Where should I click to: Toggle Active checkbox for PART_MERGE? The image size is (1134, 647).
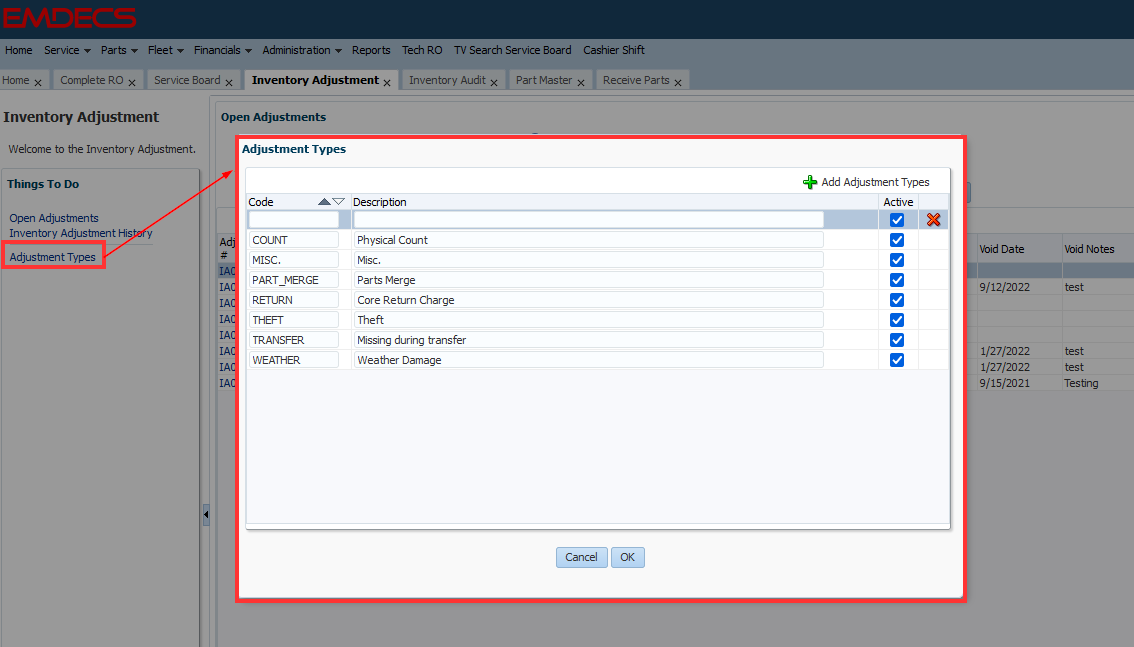pos(897,280)
